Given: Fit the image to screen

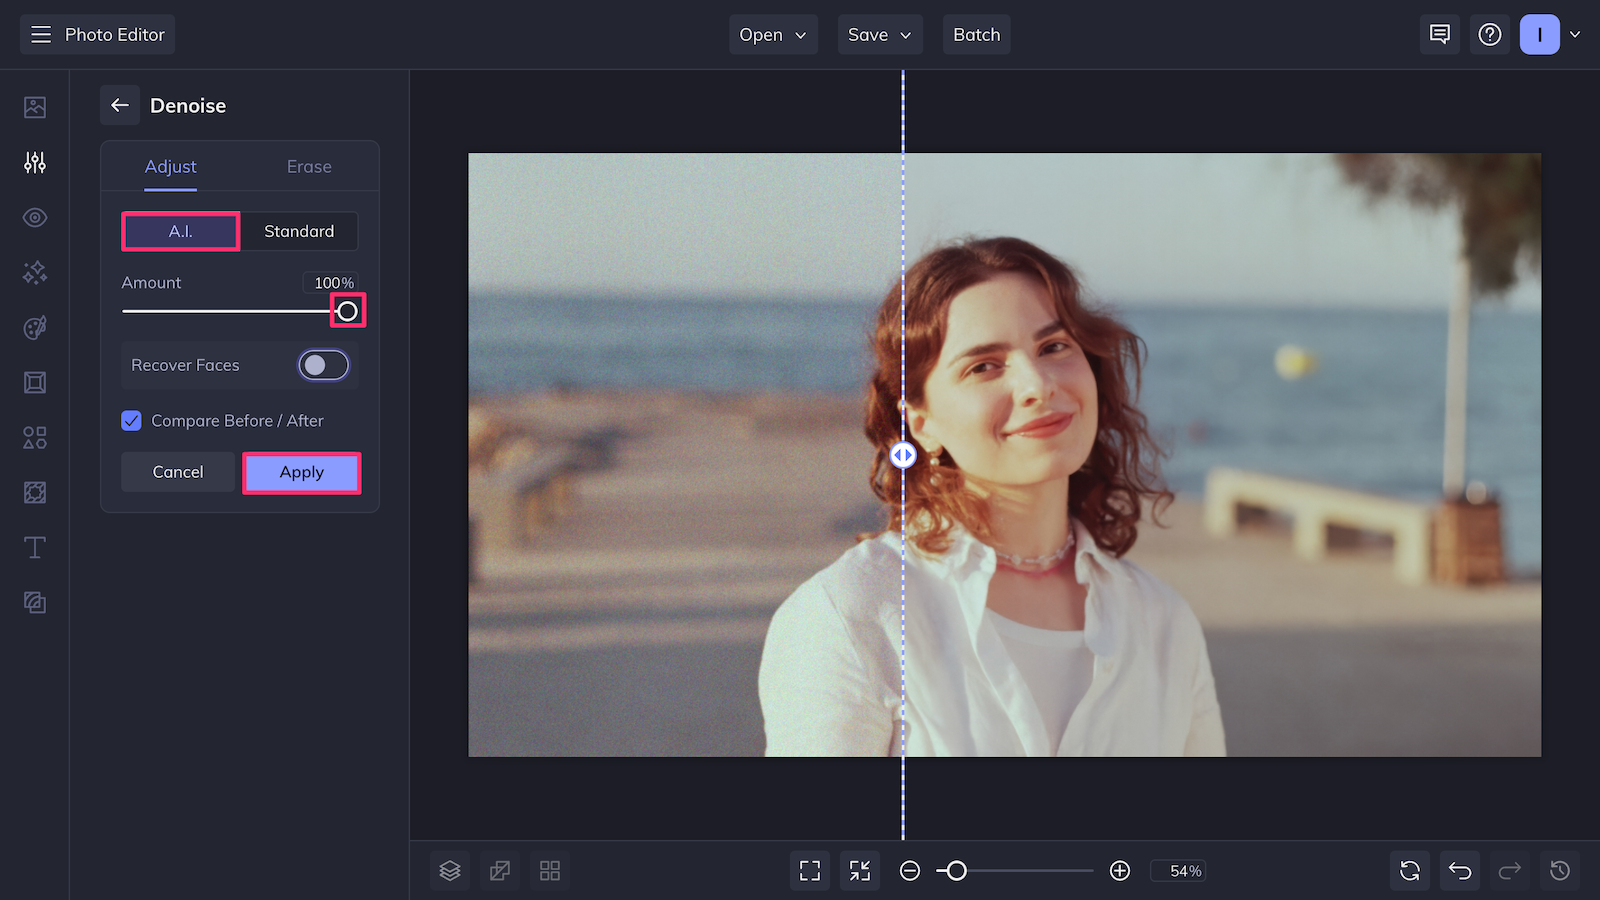Looking at the screenshot, I should point(810,870).
